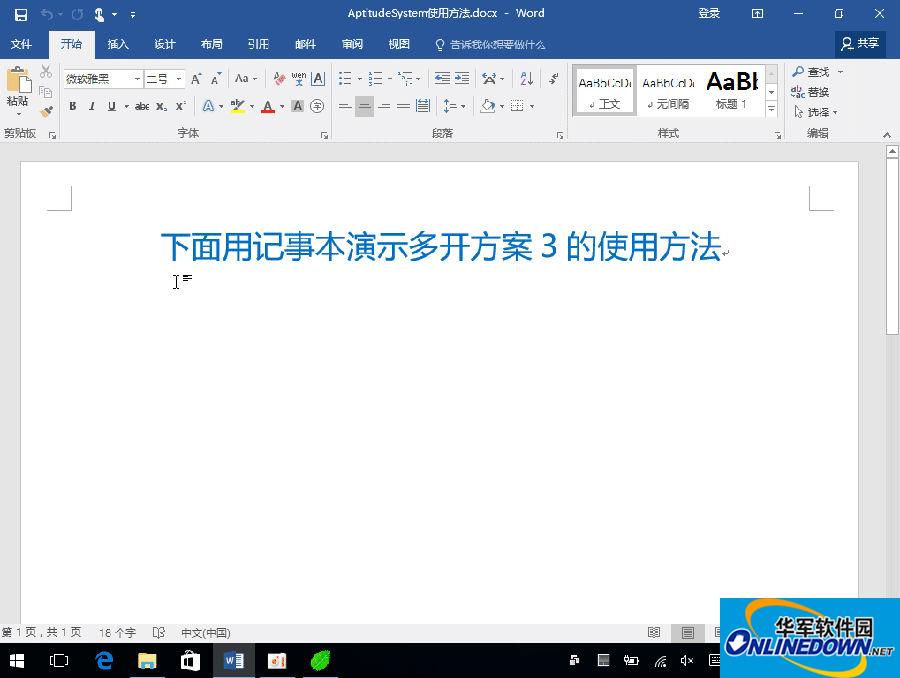Undo the last action in title bar
This screenshot has height=678, width=900.
click(46, 14)
